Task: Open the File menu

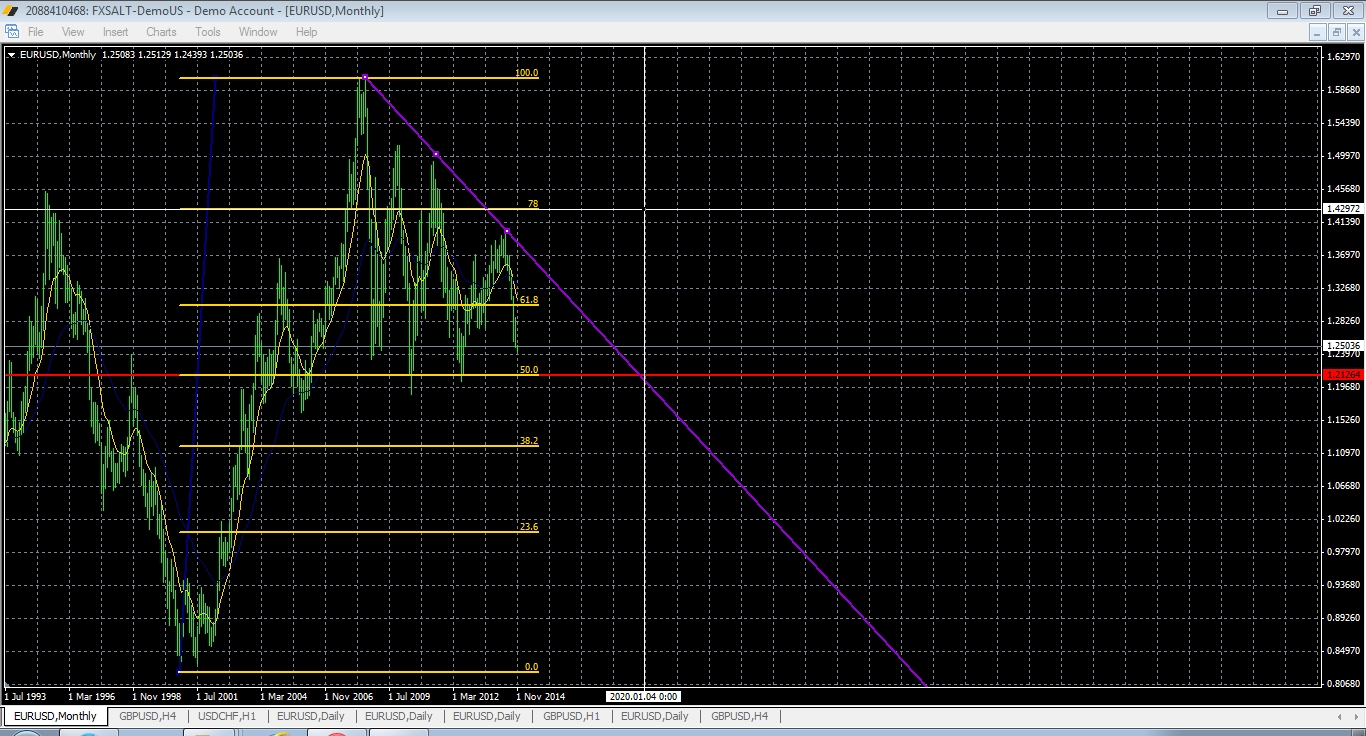Action: 35,31
